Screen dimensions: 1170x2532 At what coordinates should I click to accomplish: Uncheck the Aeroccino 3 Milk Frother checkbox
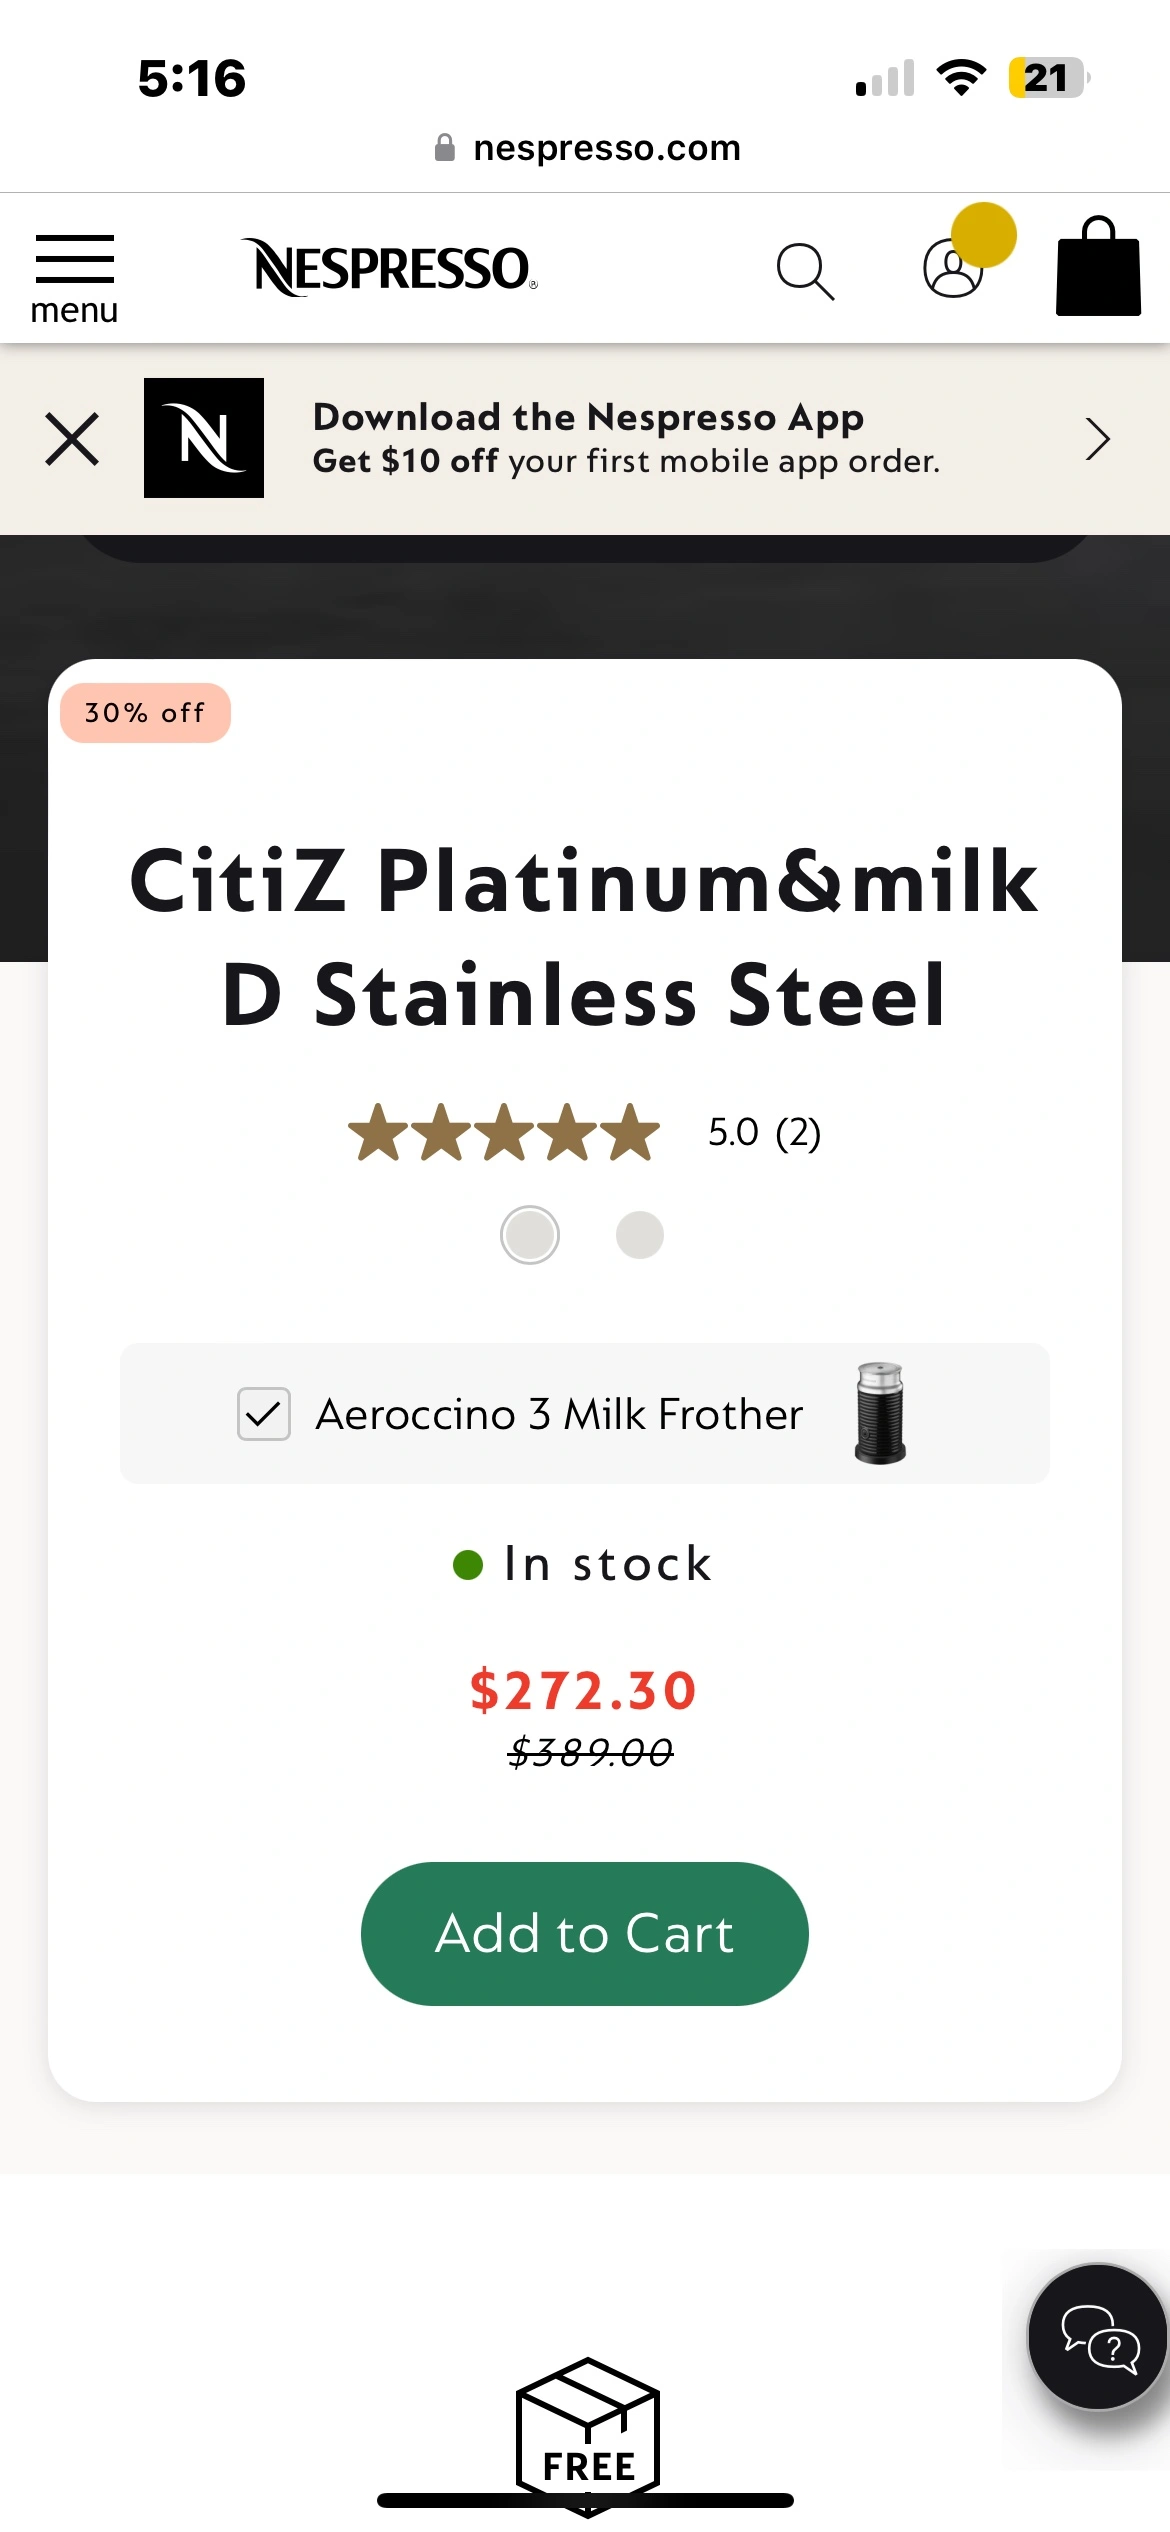[264, 1414]
